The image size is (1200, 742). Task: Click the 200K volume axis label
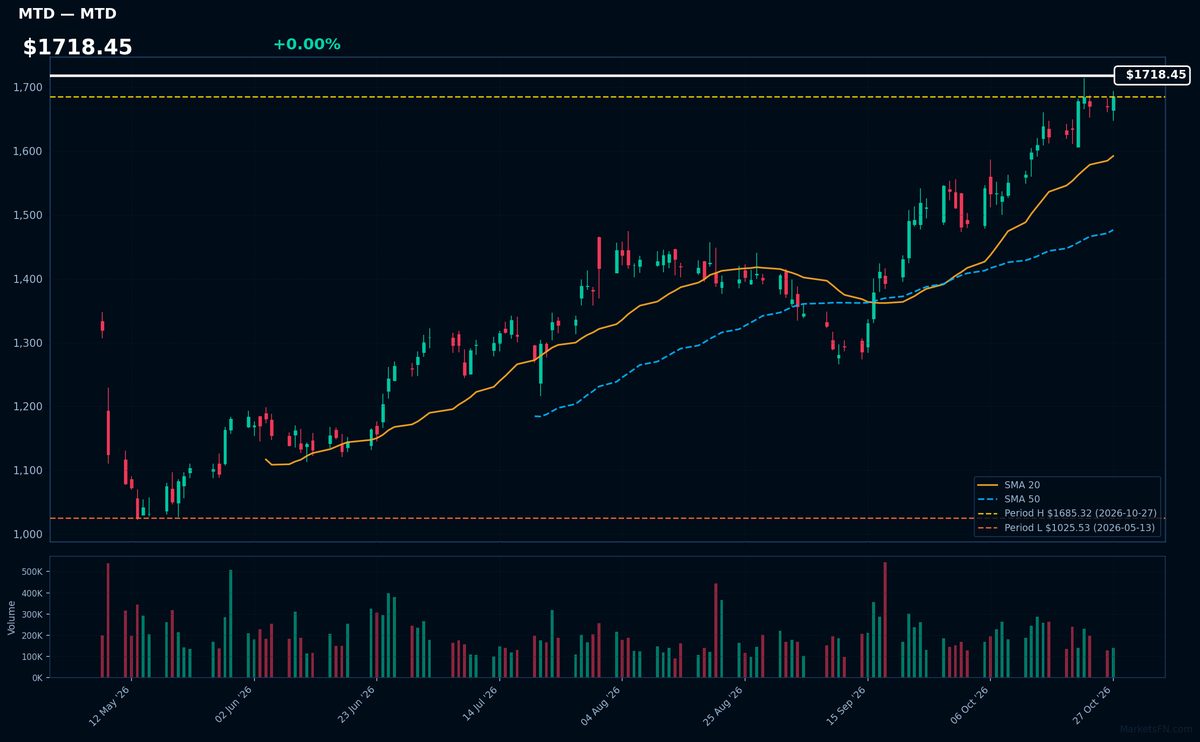tap(33, 636)
